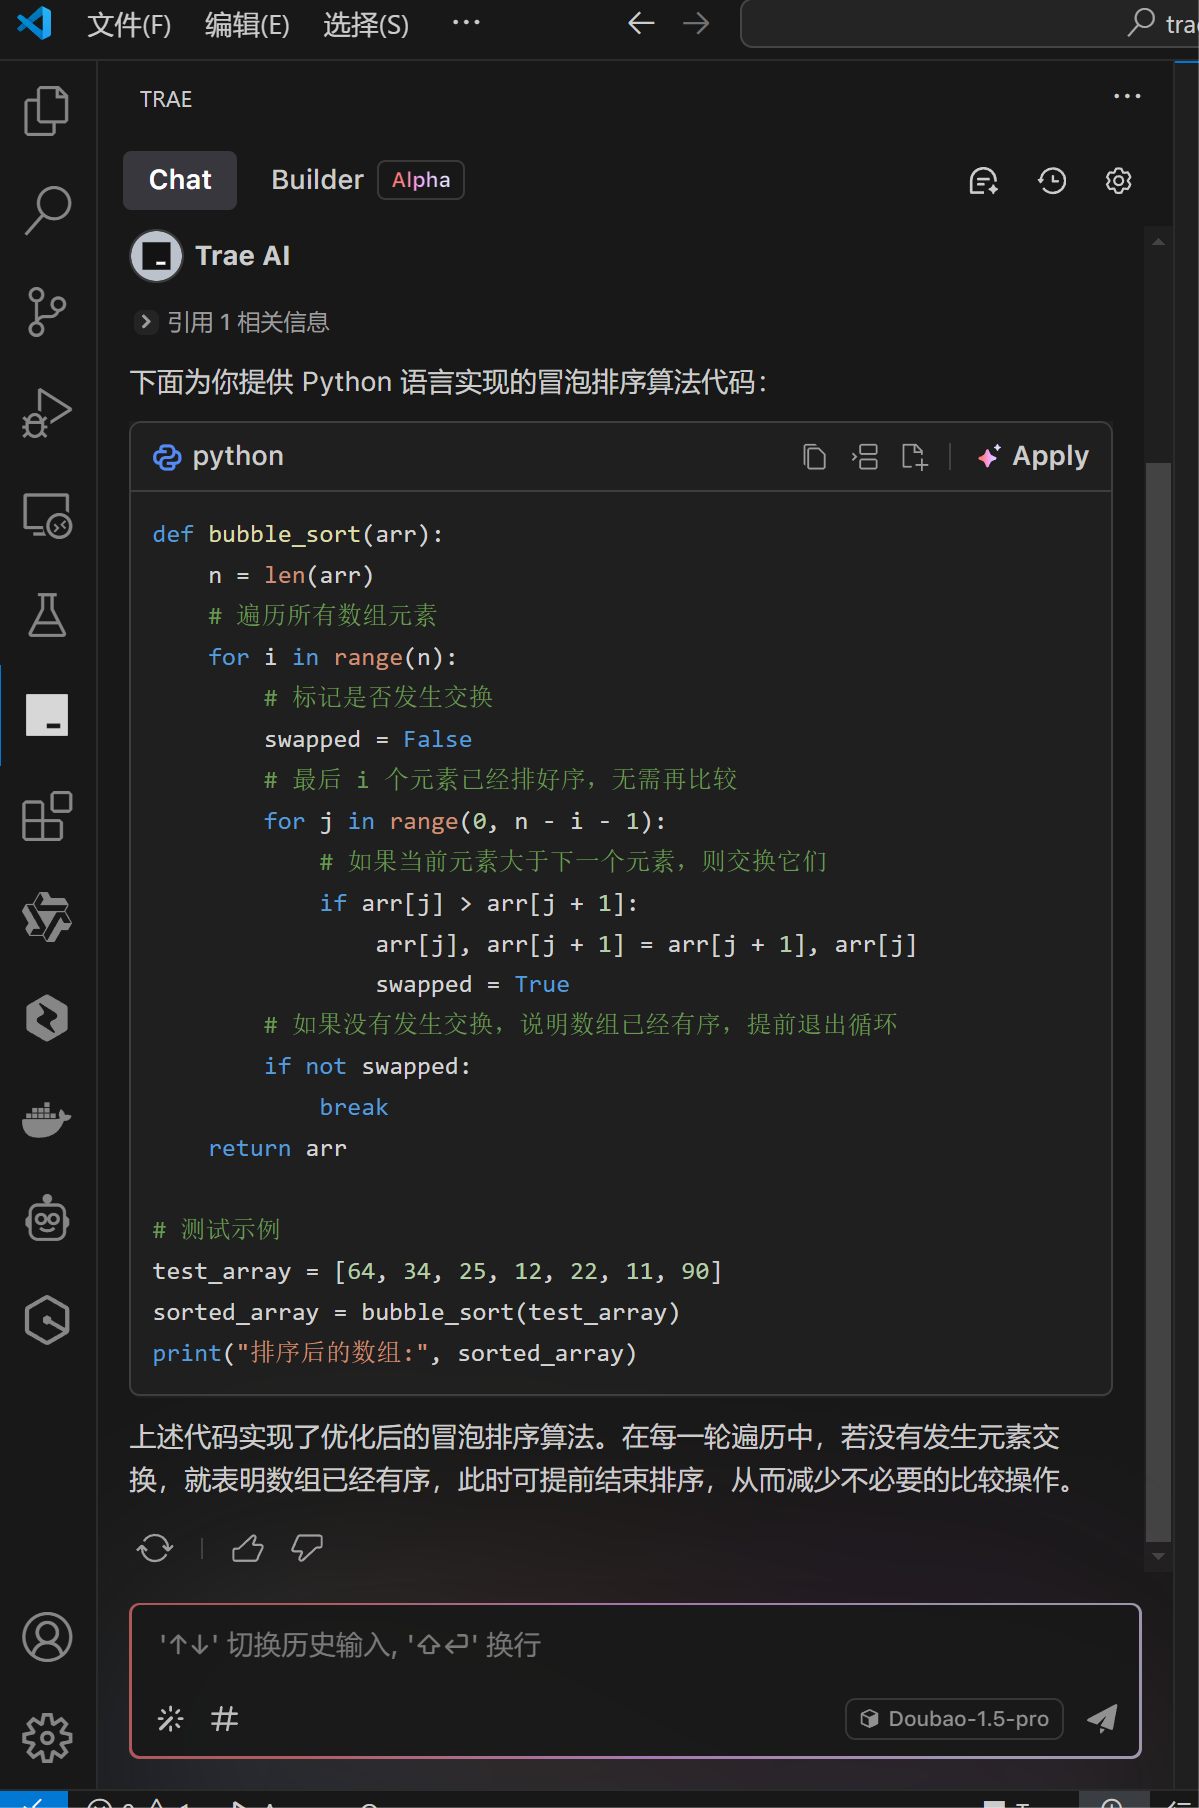The height and width of the screenshot is (1808, 1199).
Task: Select the Trae AI activity bar icon
Action: coord(47,716)
